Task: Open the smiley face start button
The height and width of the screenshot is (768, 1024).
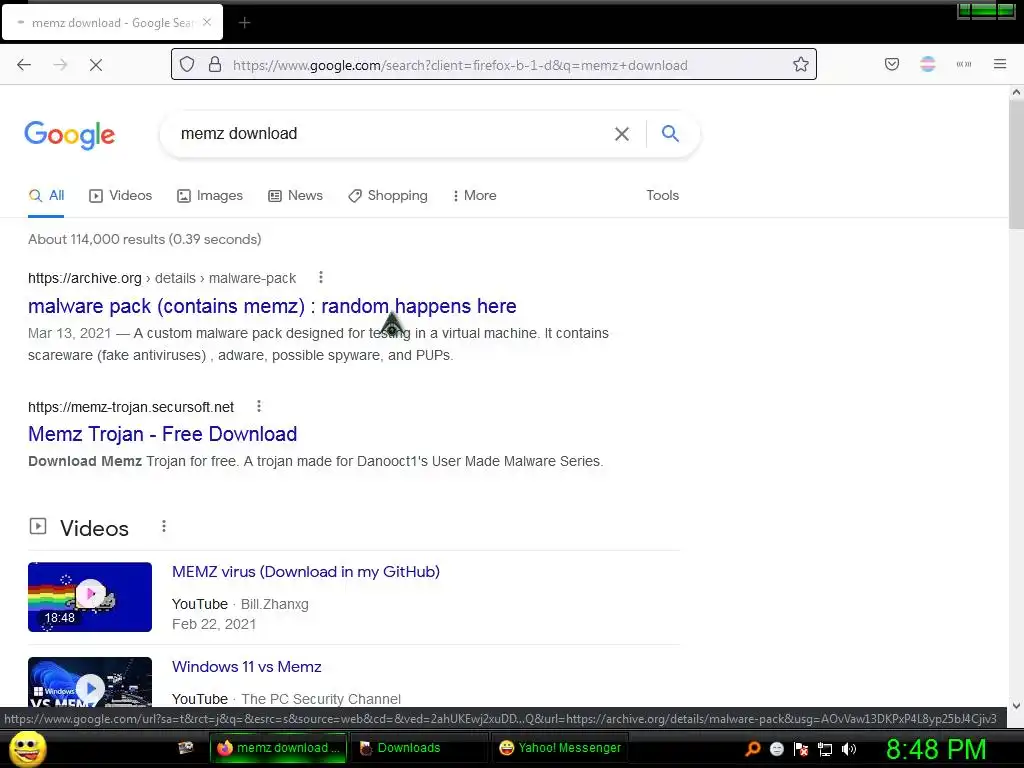Action: pos(28,748)
